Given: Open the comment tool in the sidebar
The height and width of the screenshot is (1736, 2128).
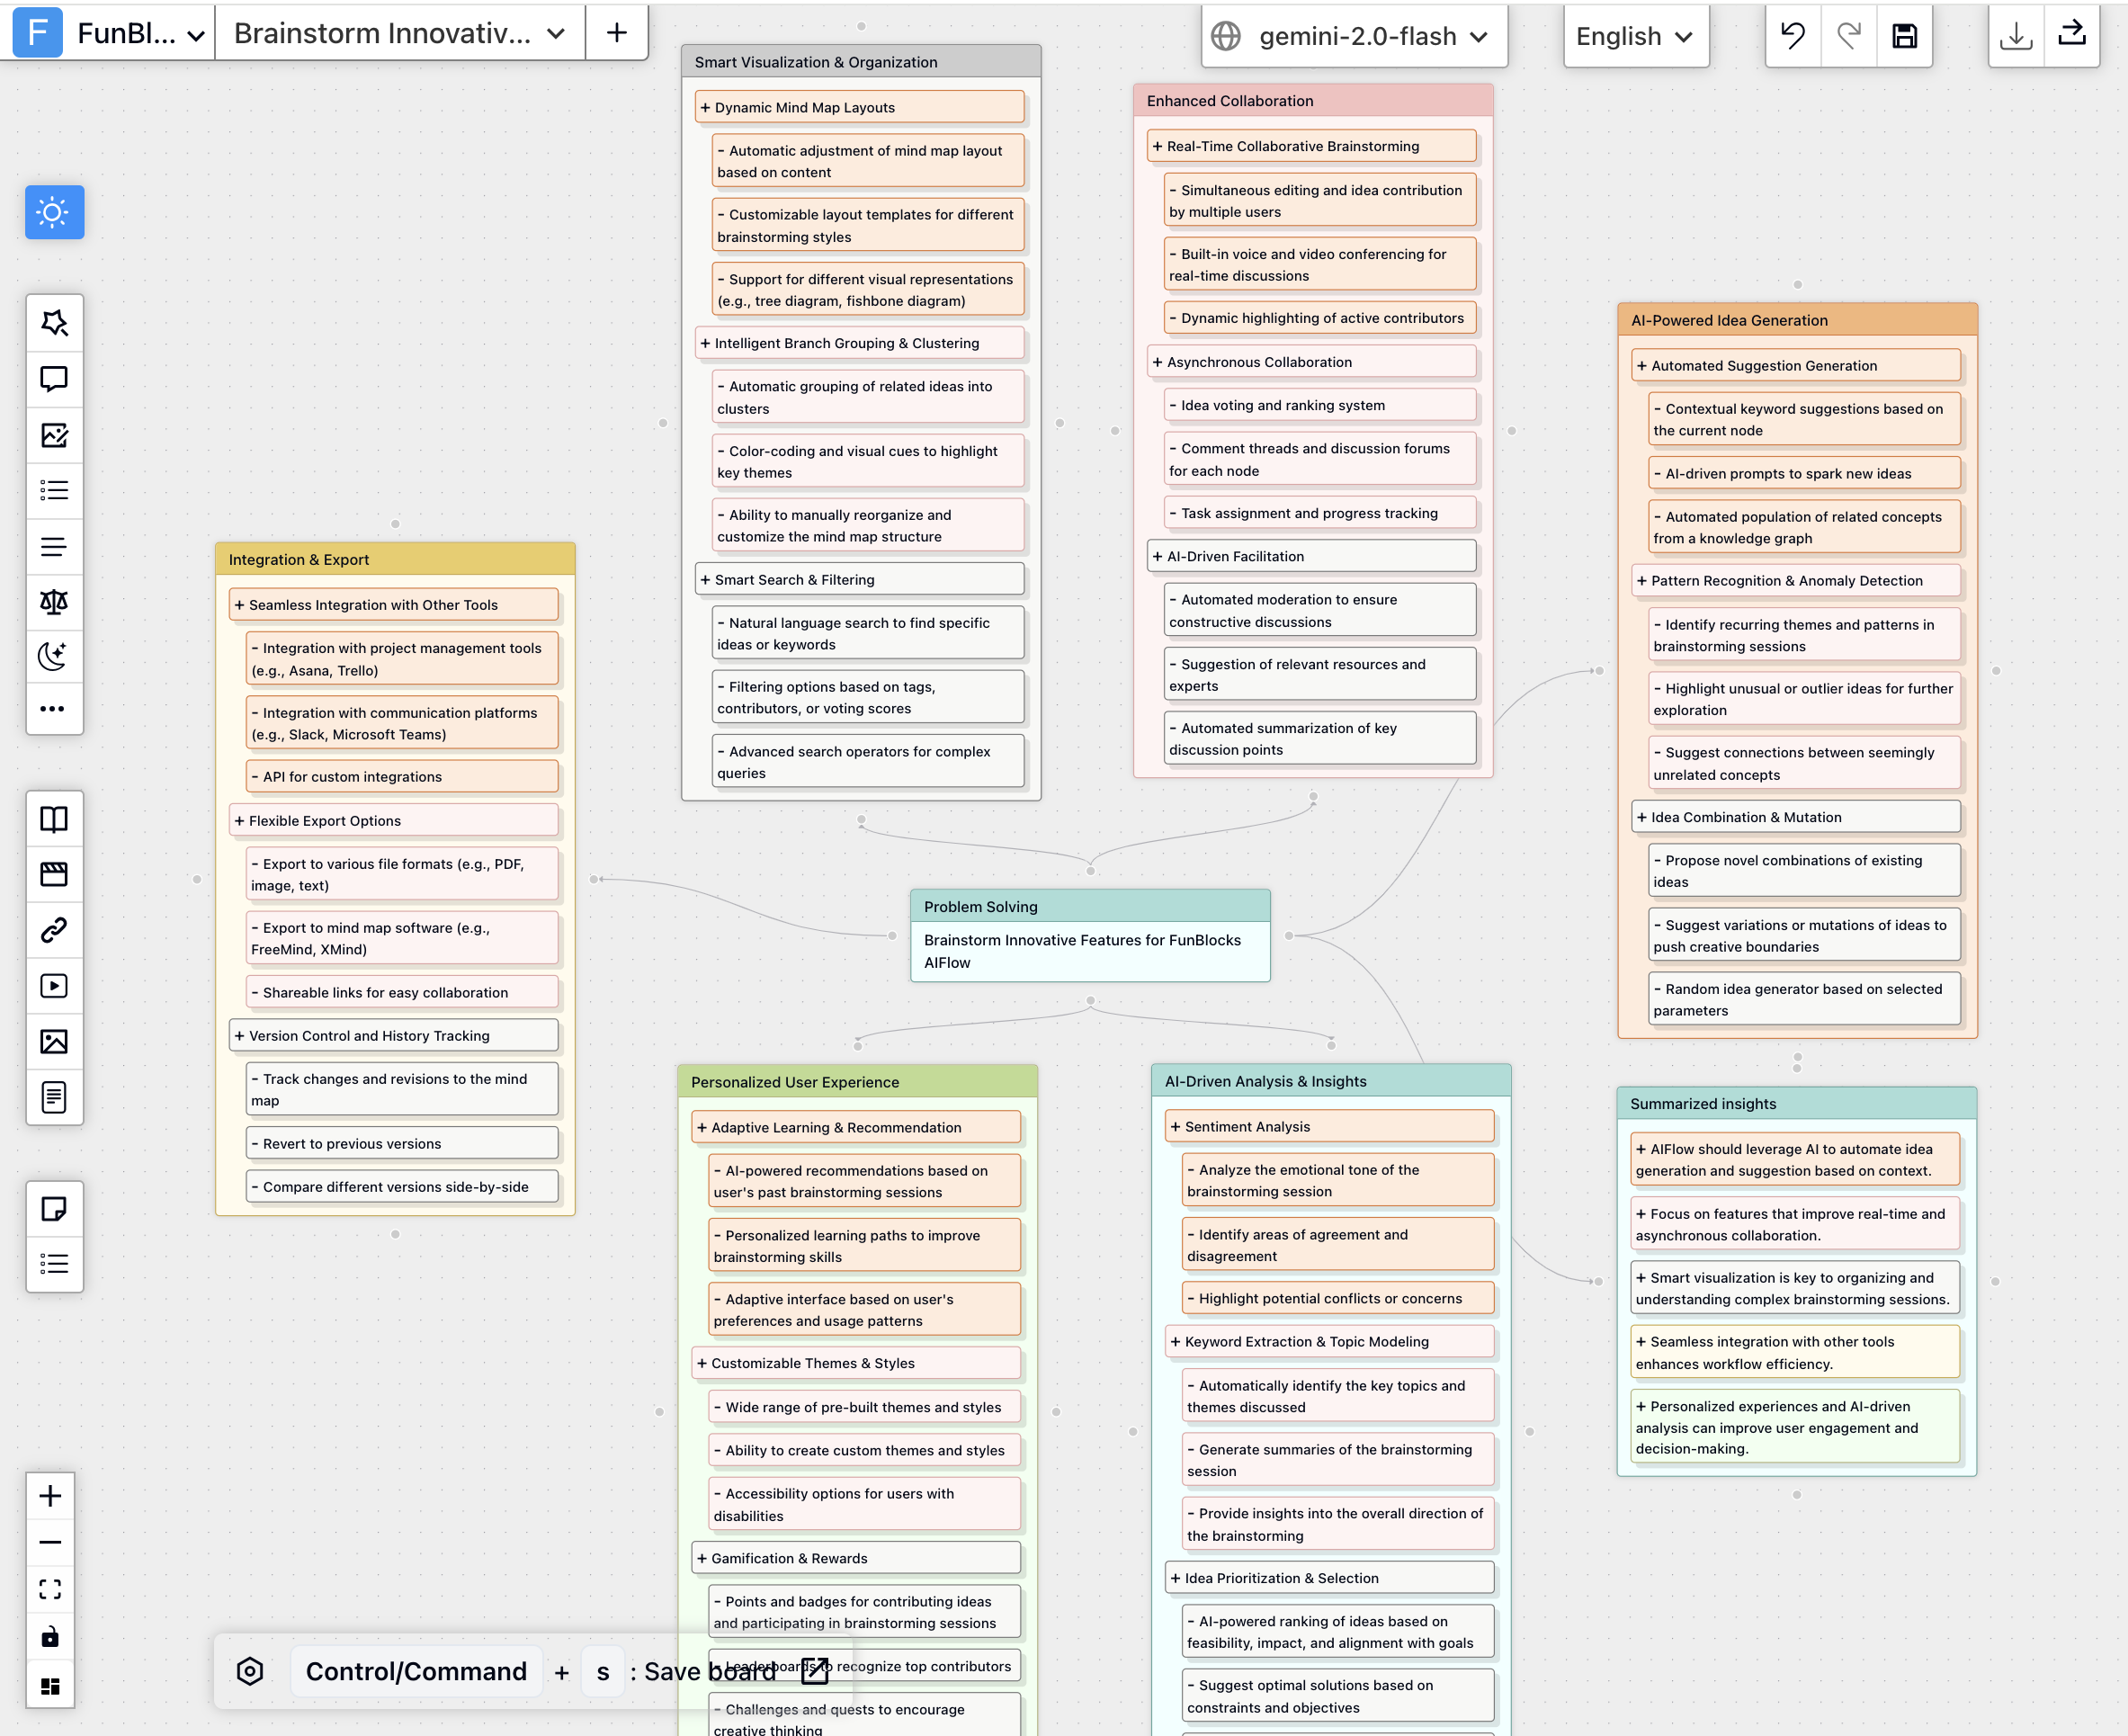Looking at the screenshot, I should point(54,379).
